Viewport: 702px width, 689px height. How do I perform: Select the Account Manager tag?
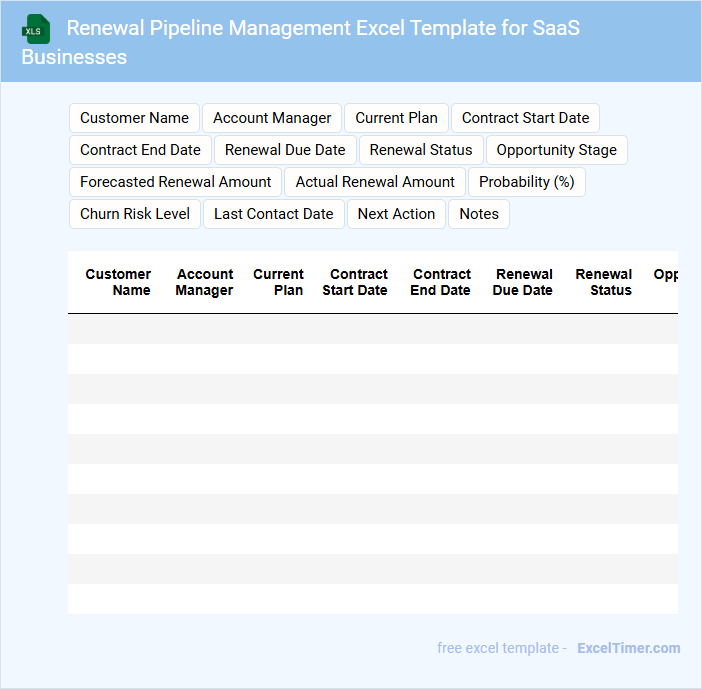click(272, 118)
